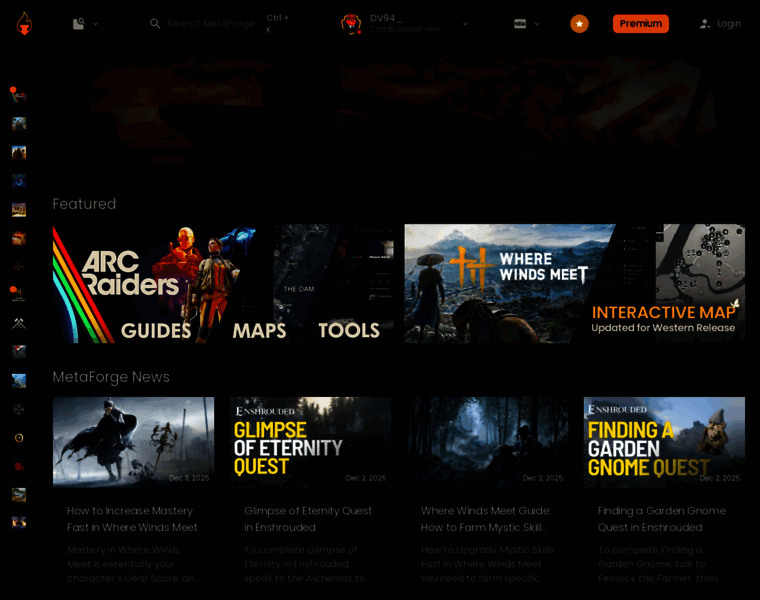Select the crossed pickaxes sidebar icon
Screen dimensions: 760x600
pyautogui.click(x=19, y=323)
